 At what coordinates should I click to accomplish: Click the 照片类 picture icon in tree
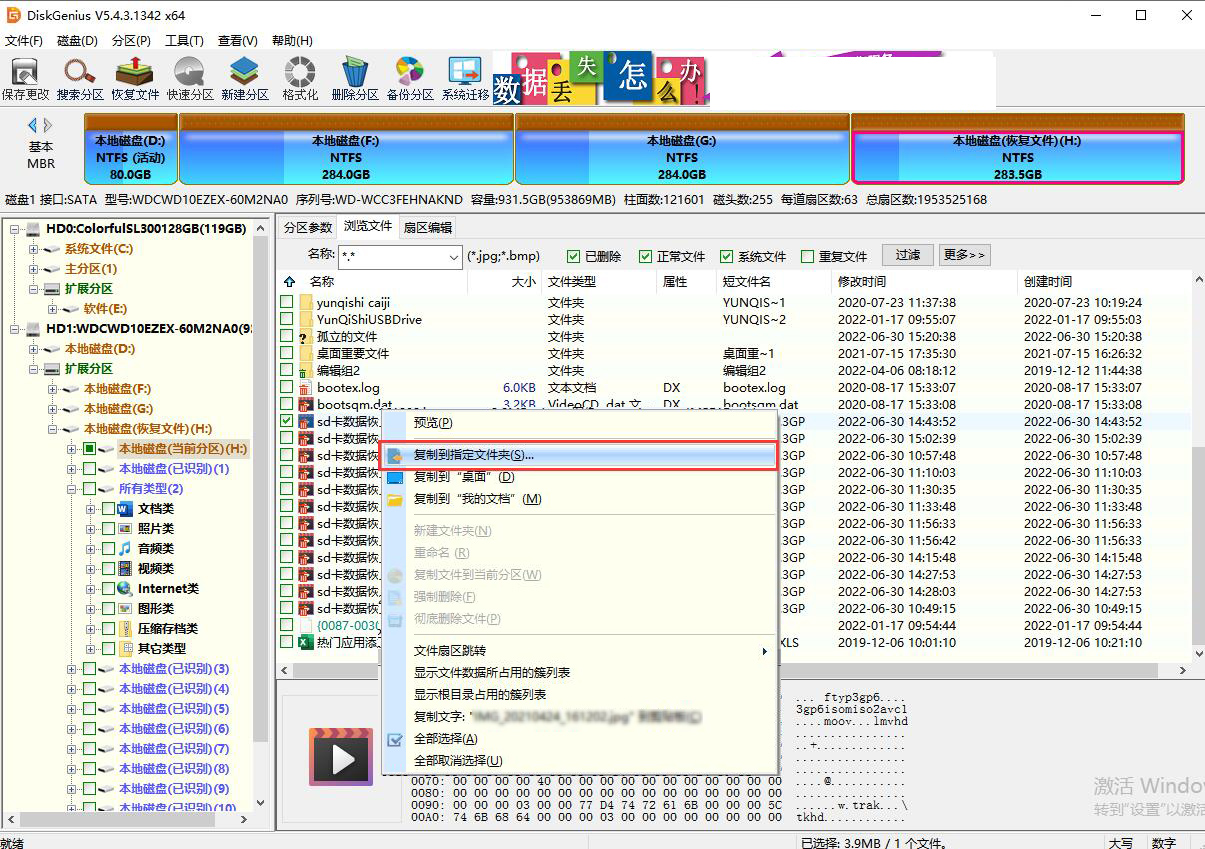(125, 529)
